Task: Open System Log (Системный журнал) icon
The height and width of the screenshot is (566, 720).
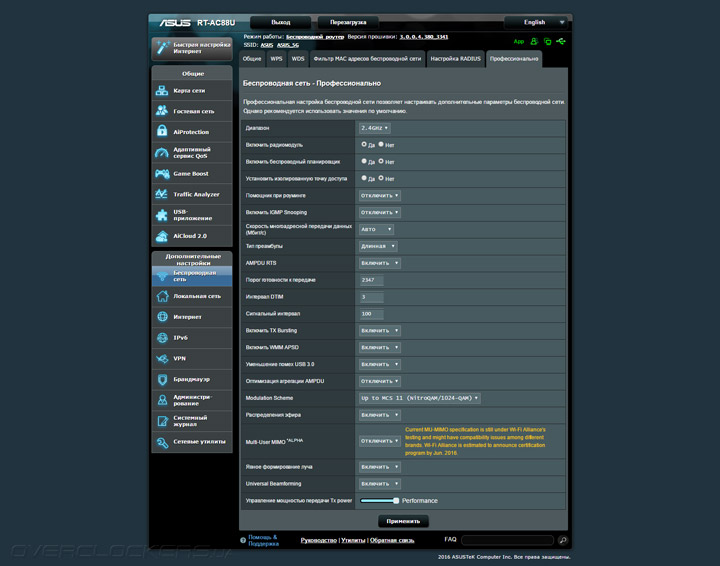Action: [x=162, y=421]
